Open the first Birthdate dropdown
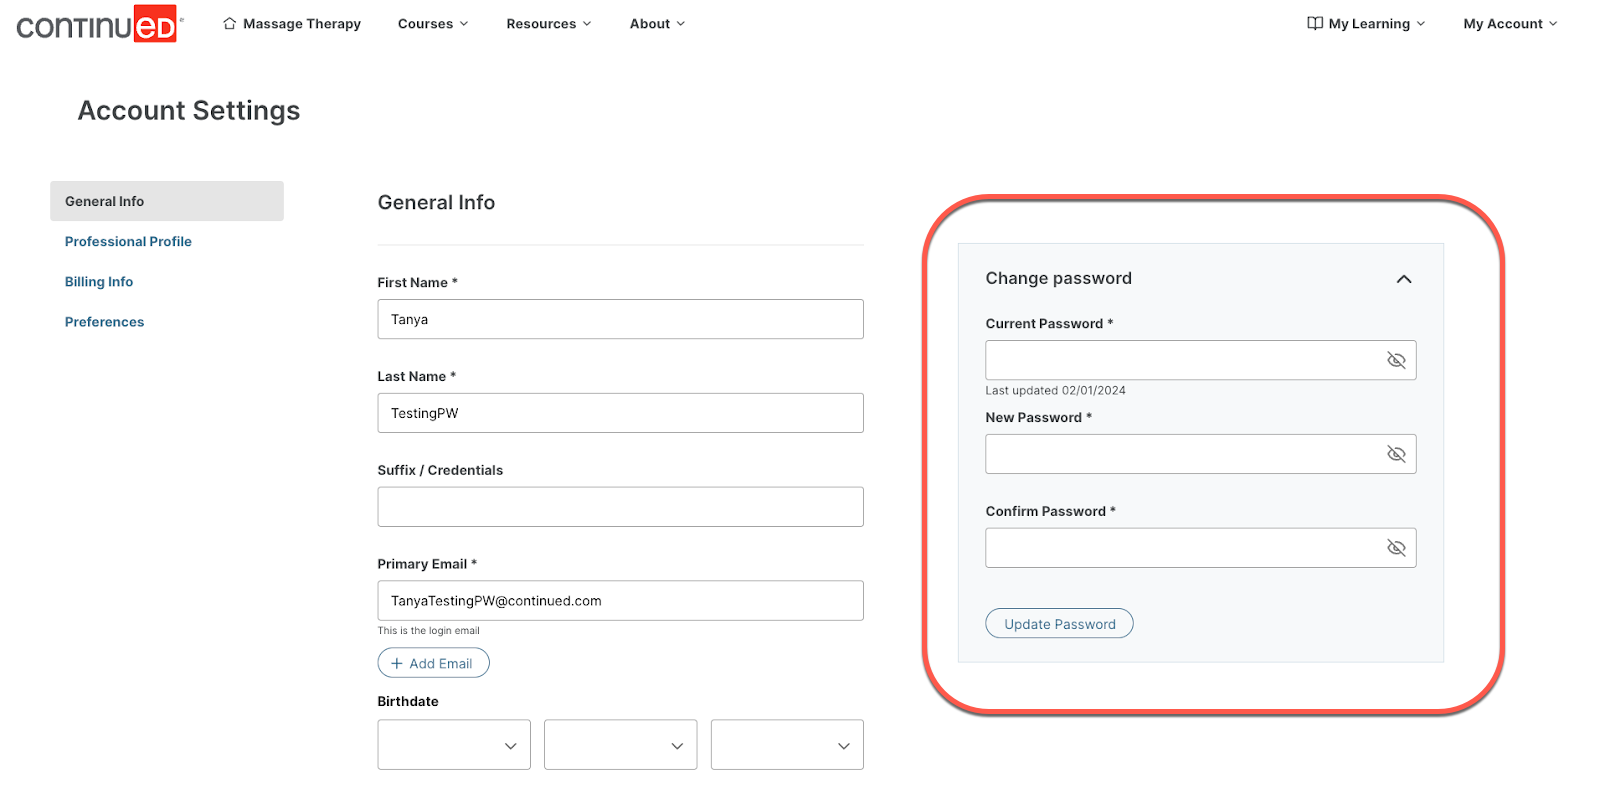Image resolution: width=1600 pixels, height=789 pixels. point(454,745)
